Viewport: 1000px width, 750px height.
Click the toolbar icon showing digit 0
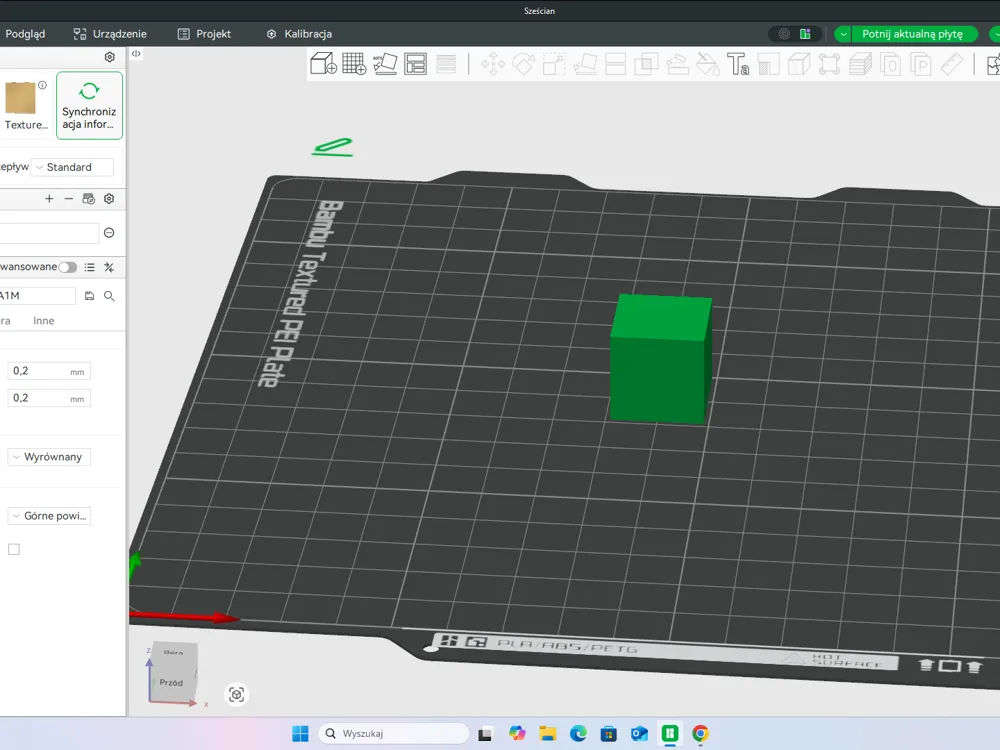click(x=890, y=64)
